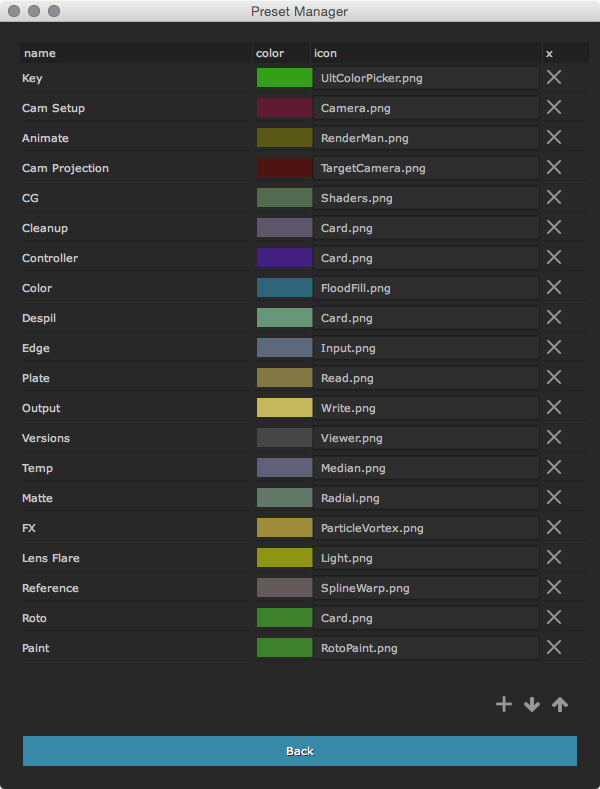Move selected preset down with arrow

(532, 704)
